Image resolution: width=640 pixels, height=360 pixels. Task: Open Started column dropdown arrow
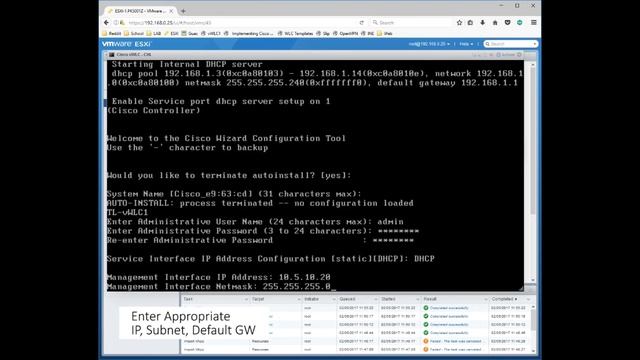tap(418, 300)
